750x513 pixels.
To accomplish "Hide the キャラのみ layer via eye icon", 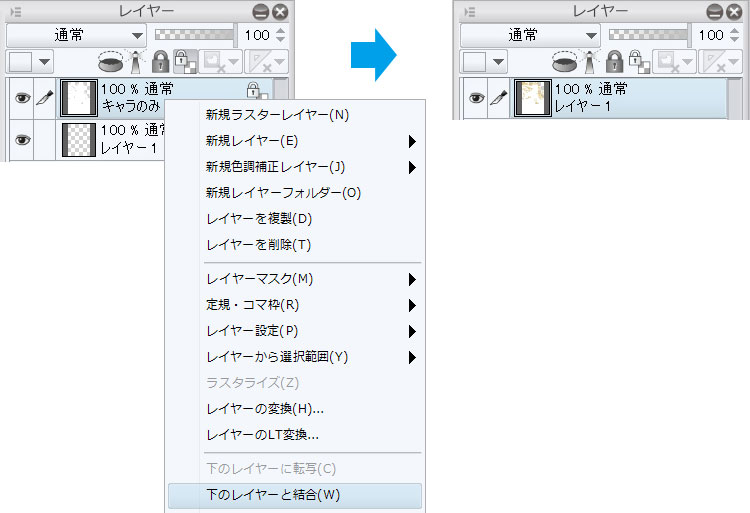I will click(x=22, y=98).
